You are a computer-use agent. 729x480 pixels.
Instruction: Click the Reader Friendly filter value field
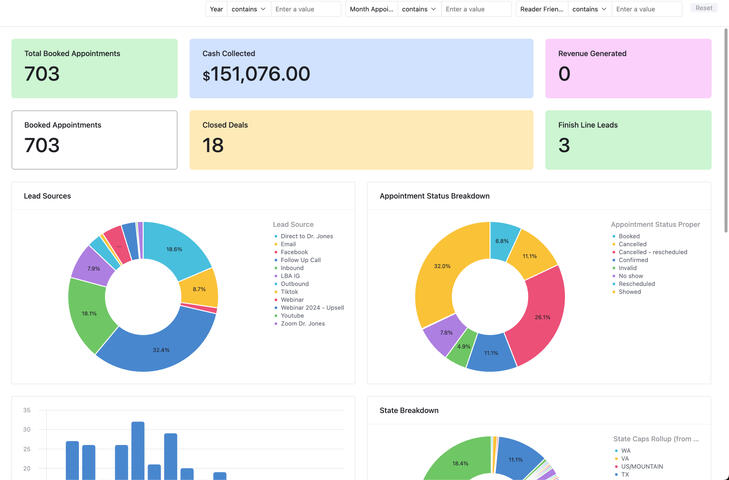(x=646, y=9)
